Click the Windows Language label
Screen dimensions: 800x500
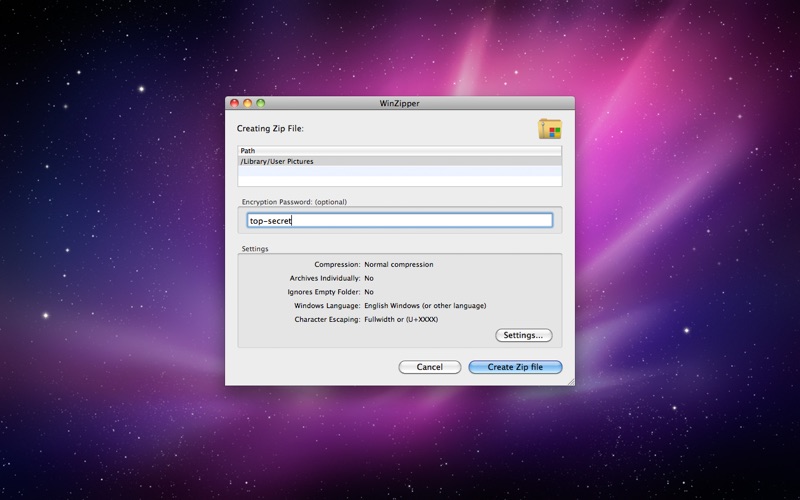327,306
